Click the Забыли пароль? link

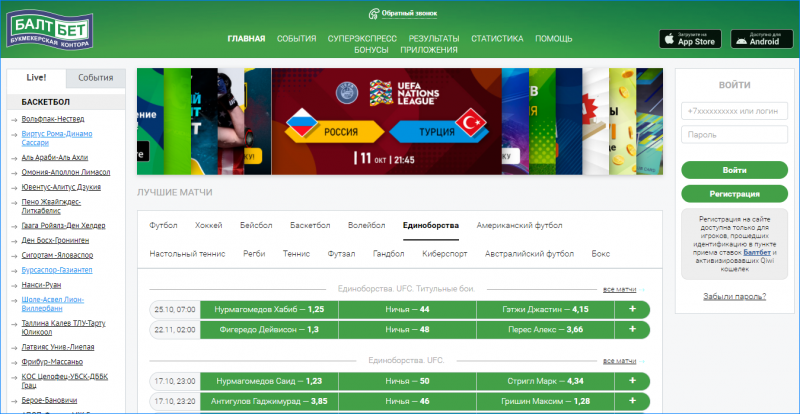pyautogui.click(x=735, y=297)
